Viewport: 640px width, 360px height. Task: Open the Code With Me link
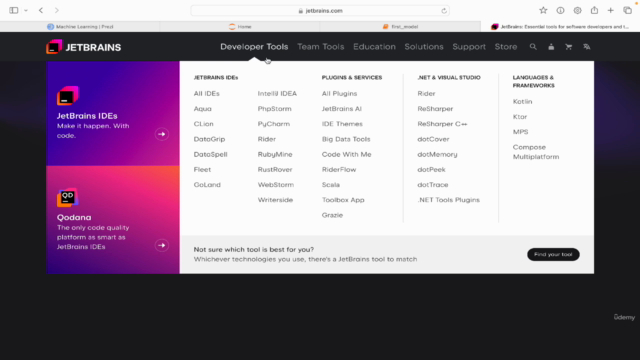tap(347, 154)
